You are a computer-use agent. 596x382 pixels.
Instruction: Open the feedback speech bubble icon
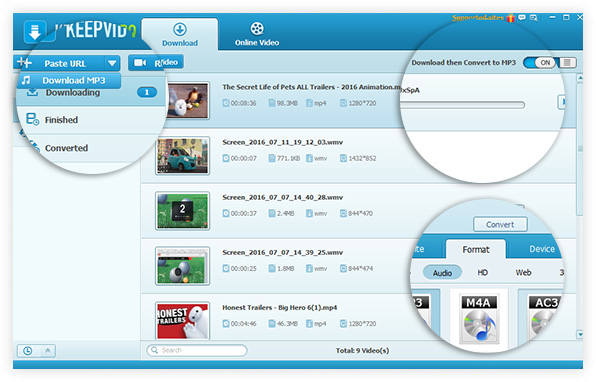pyautogui.click(x=522, y=17)
